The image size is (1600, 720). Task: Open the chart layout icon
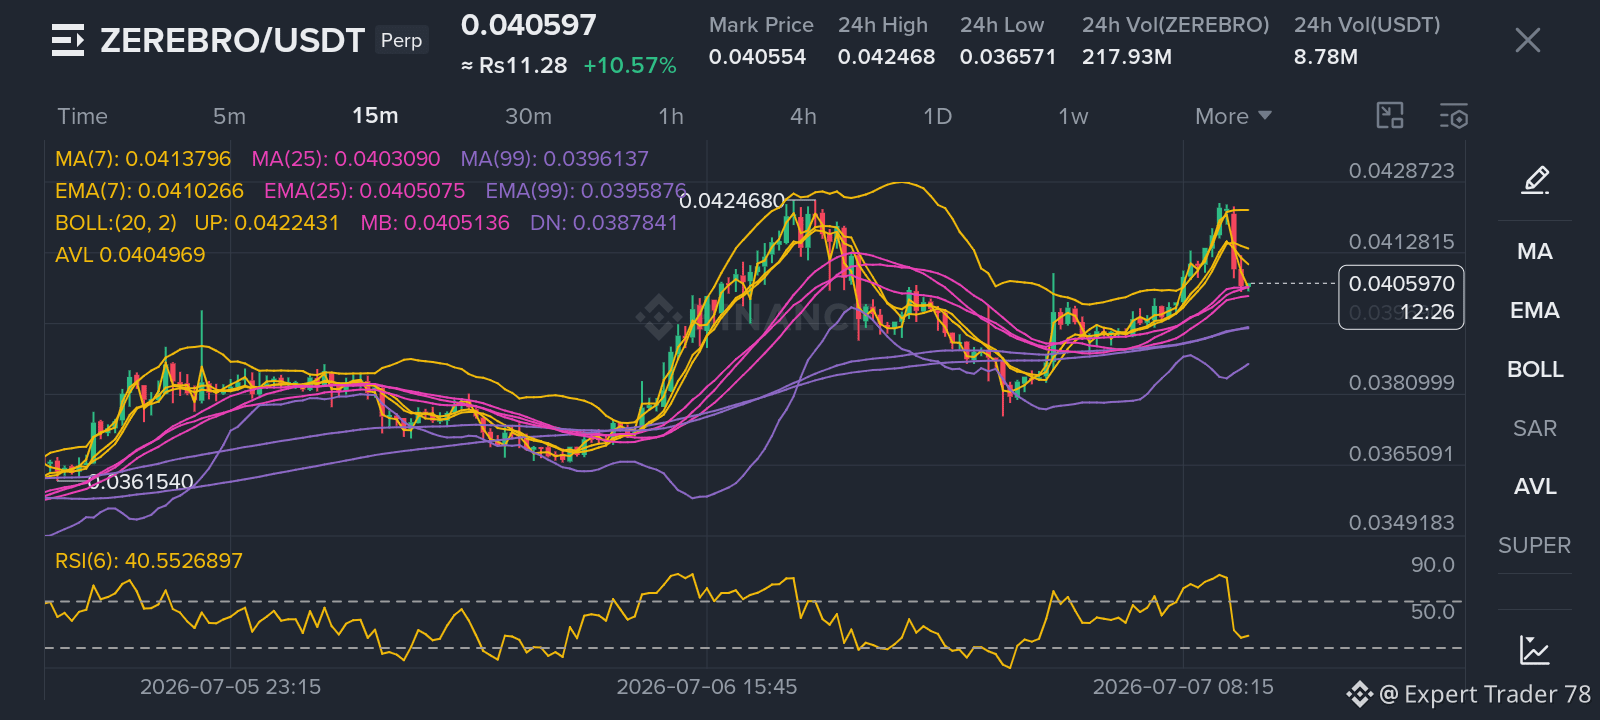(x=1390, y=116)
